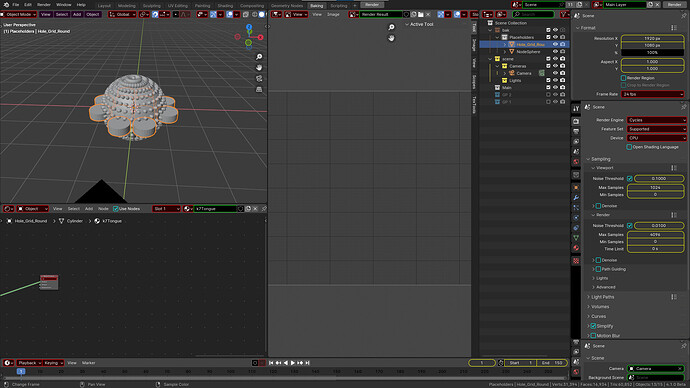Click the zoom magnifier in image editor

tap(391, 27)
